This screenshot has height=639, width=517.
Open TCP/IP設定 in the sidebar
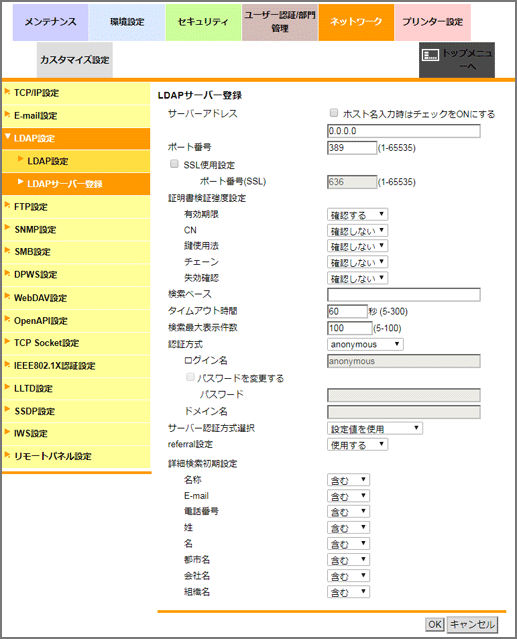76,93
